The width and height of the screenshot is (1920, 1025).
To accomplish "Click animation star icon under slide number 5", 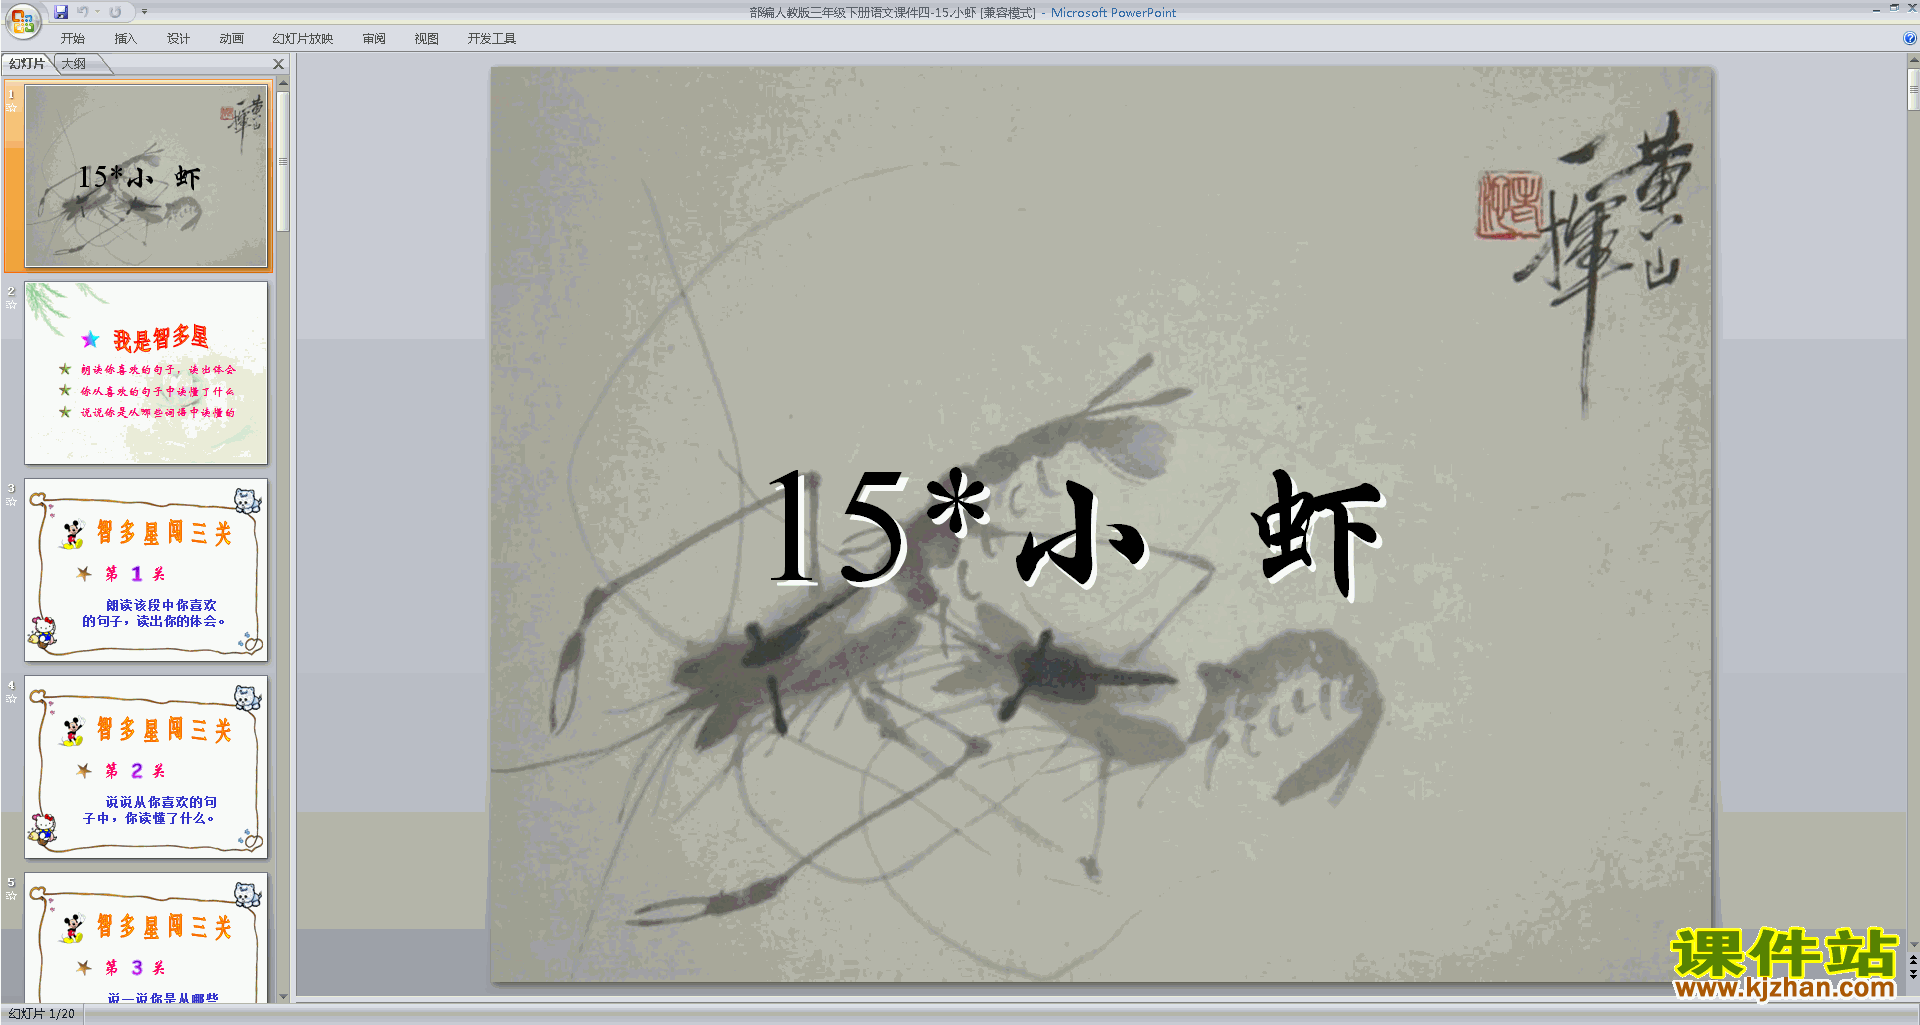I will click(x=12, y=896).
